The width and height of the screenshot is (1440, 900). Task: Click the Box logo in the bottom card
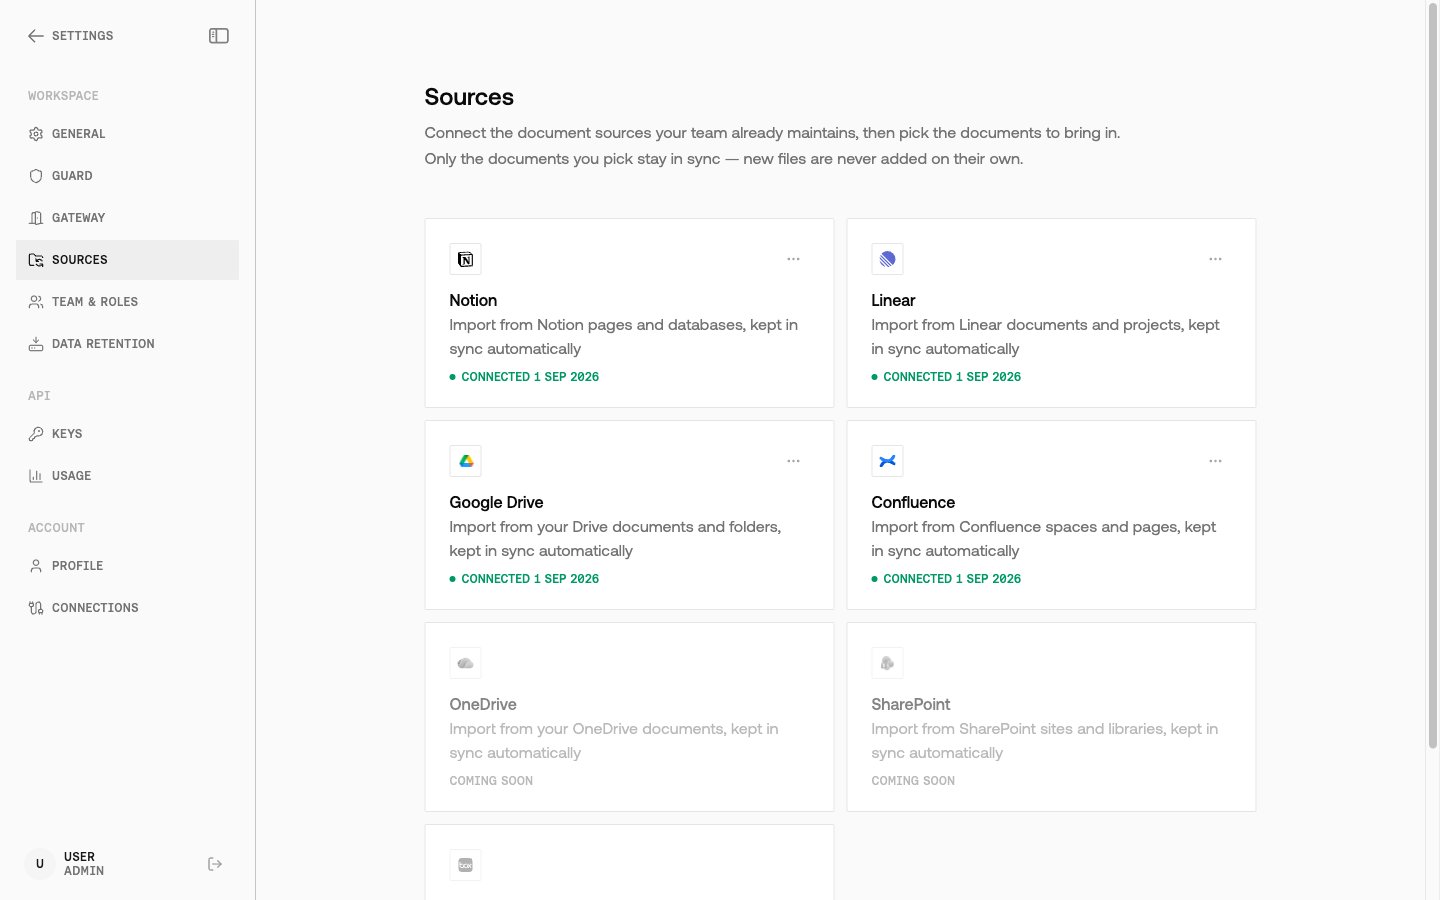click(466, 866)
